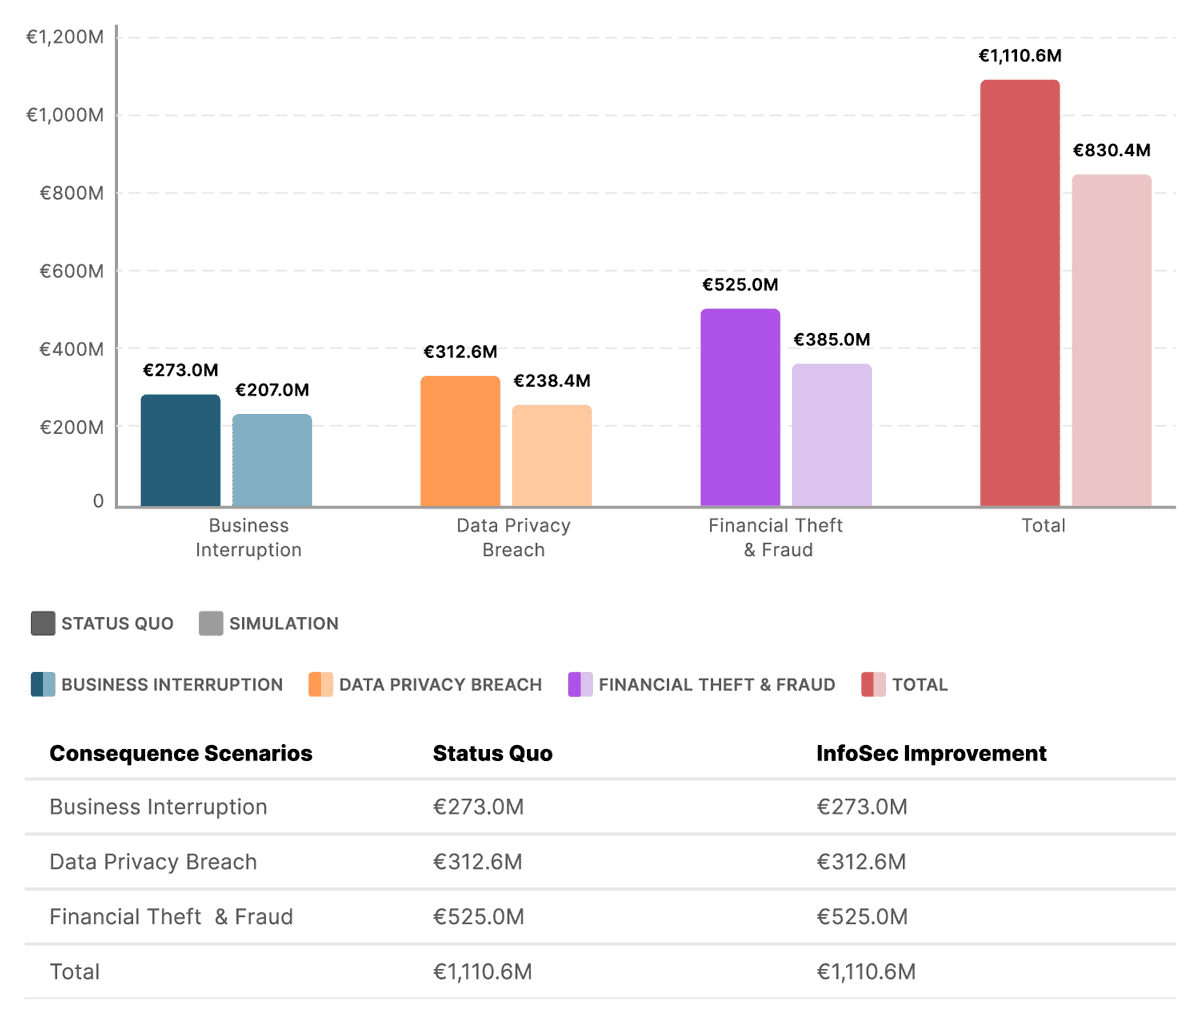
Task: Click the orange €312.6M status quo bar
Action: point(460,441)
